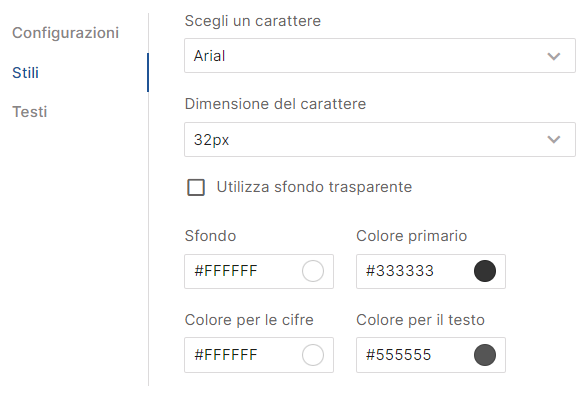Screen dimensions: 585x393
Task: Click the Dimensione del carattere label
Action: pyautogui.click(x=275, y=104)
